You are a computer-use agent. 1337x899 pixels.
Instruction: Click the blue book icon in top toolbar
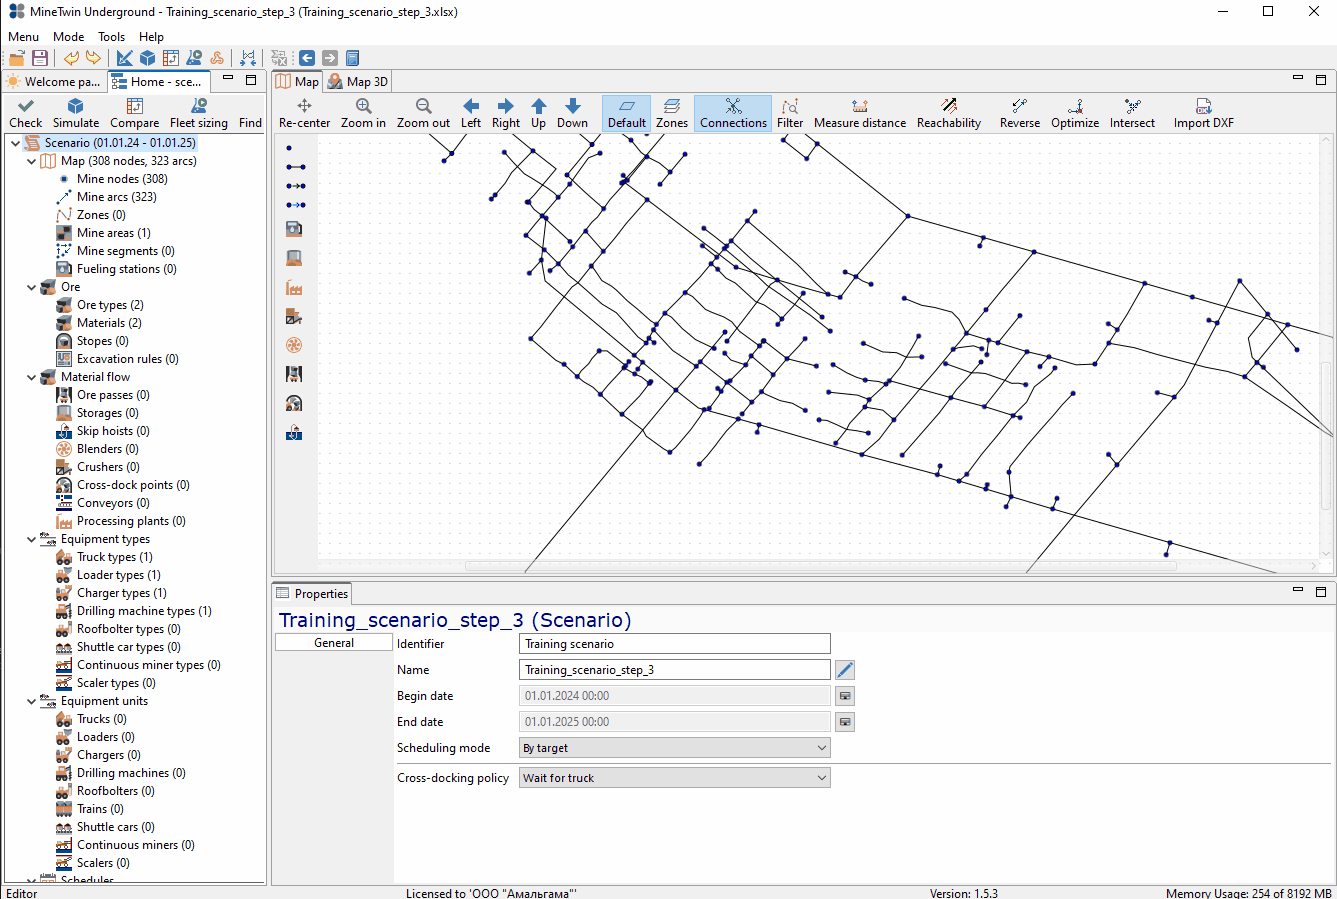(352, 58)
